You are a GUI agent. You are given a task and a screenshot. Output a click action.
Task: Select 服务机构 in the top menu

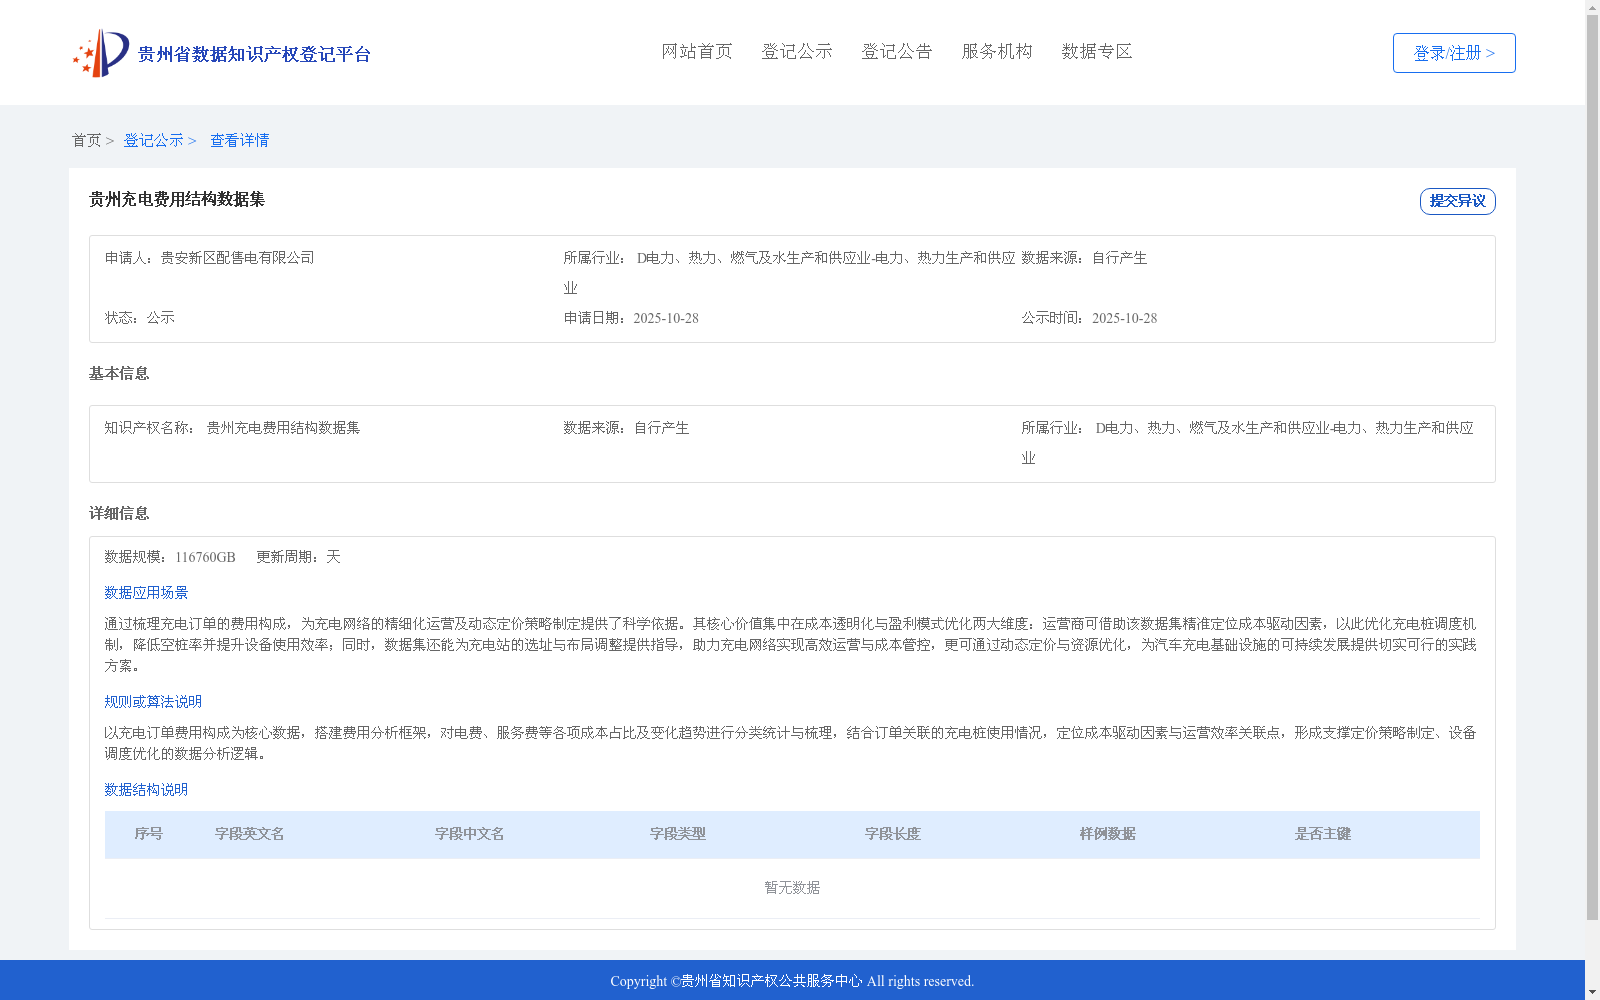(997, 51)
